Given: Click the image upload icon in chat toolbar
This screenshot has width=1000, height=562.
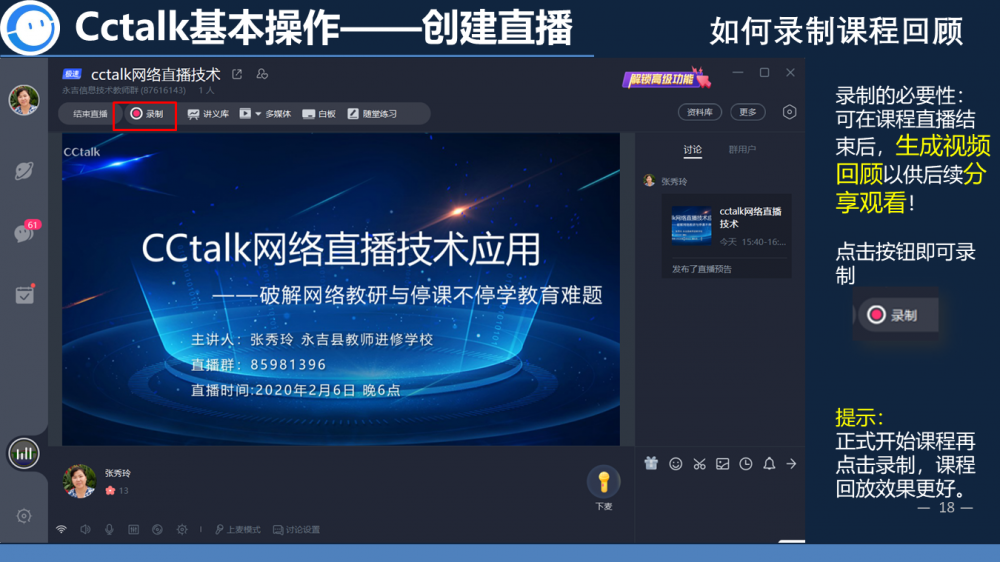Looking at the screenshot, I should (x=723, y=464).
